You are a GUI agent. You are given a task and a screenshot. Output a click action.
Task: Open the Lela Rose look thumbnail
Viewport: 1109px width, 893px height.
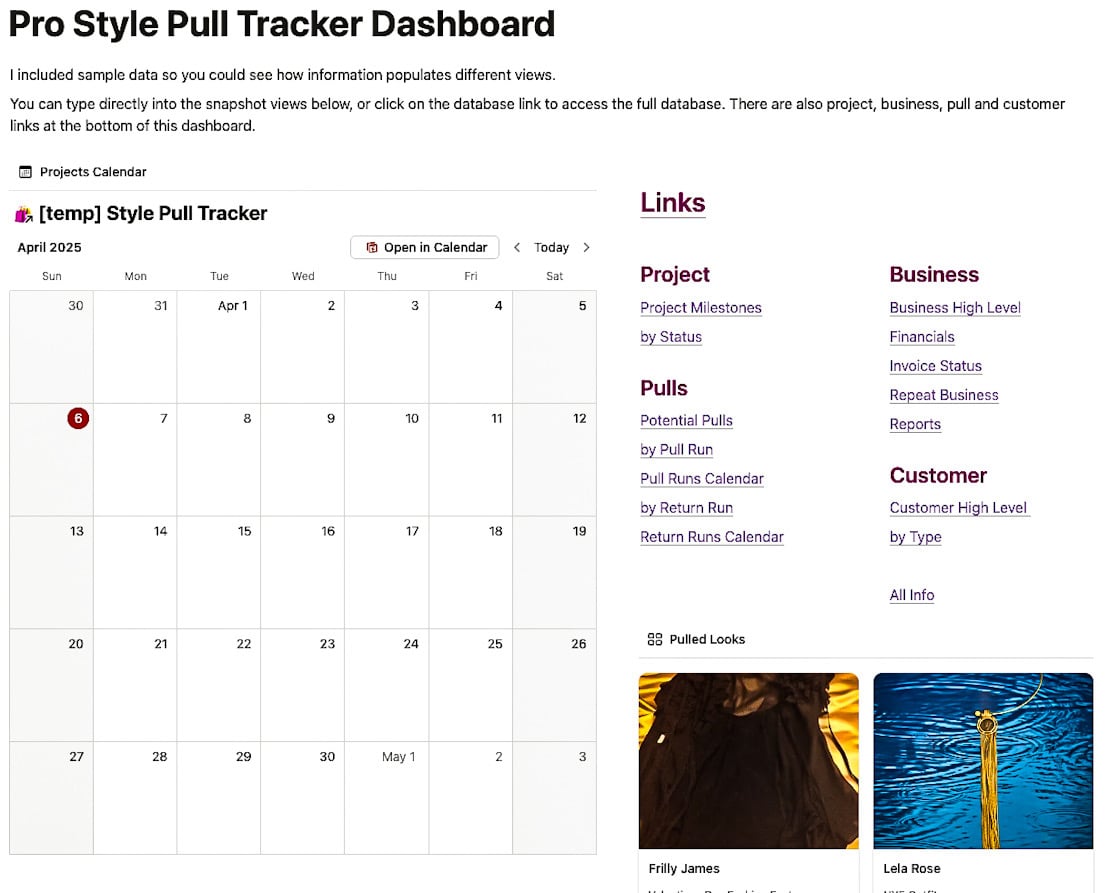pyautogui.click(x=983, y=761)
